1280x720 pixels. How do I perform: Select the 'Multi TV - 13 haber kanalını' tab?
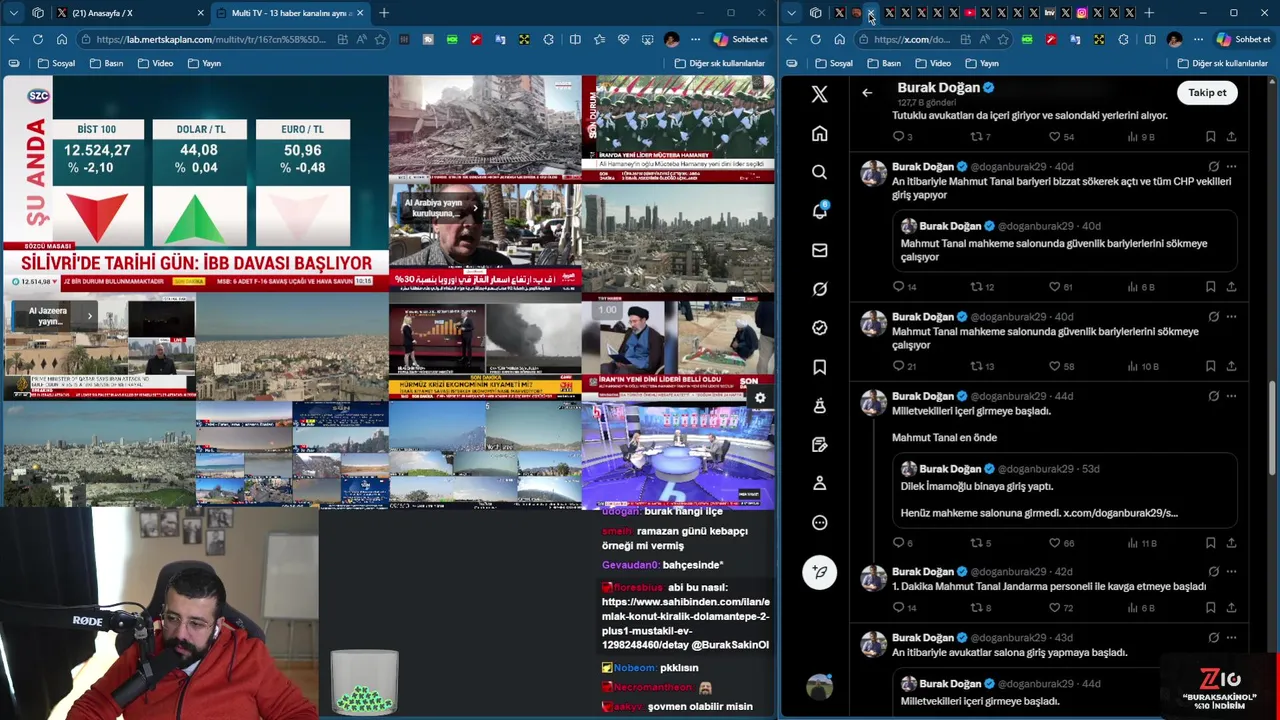pyautogui.click(x=290, y=13)
